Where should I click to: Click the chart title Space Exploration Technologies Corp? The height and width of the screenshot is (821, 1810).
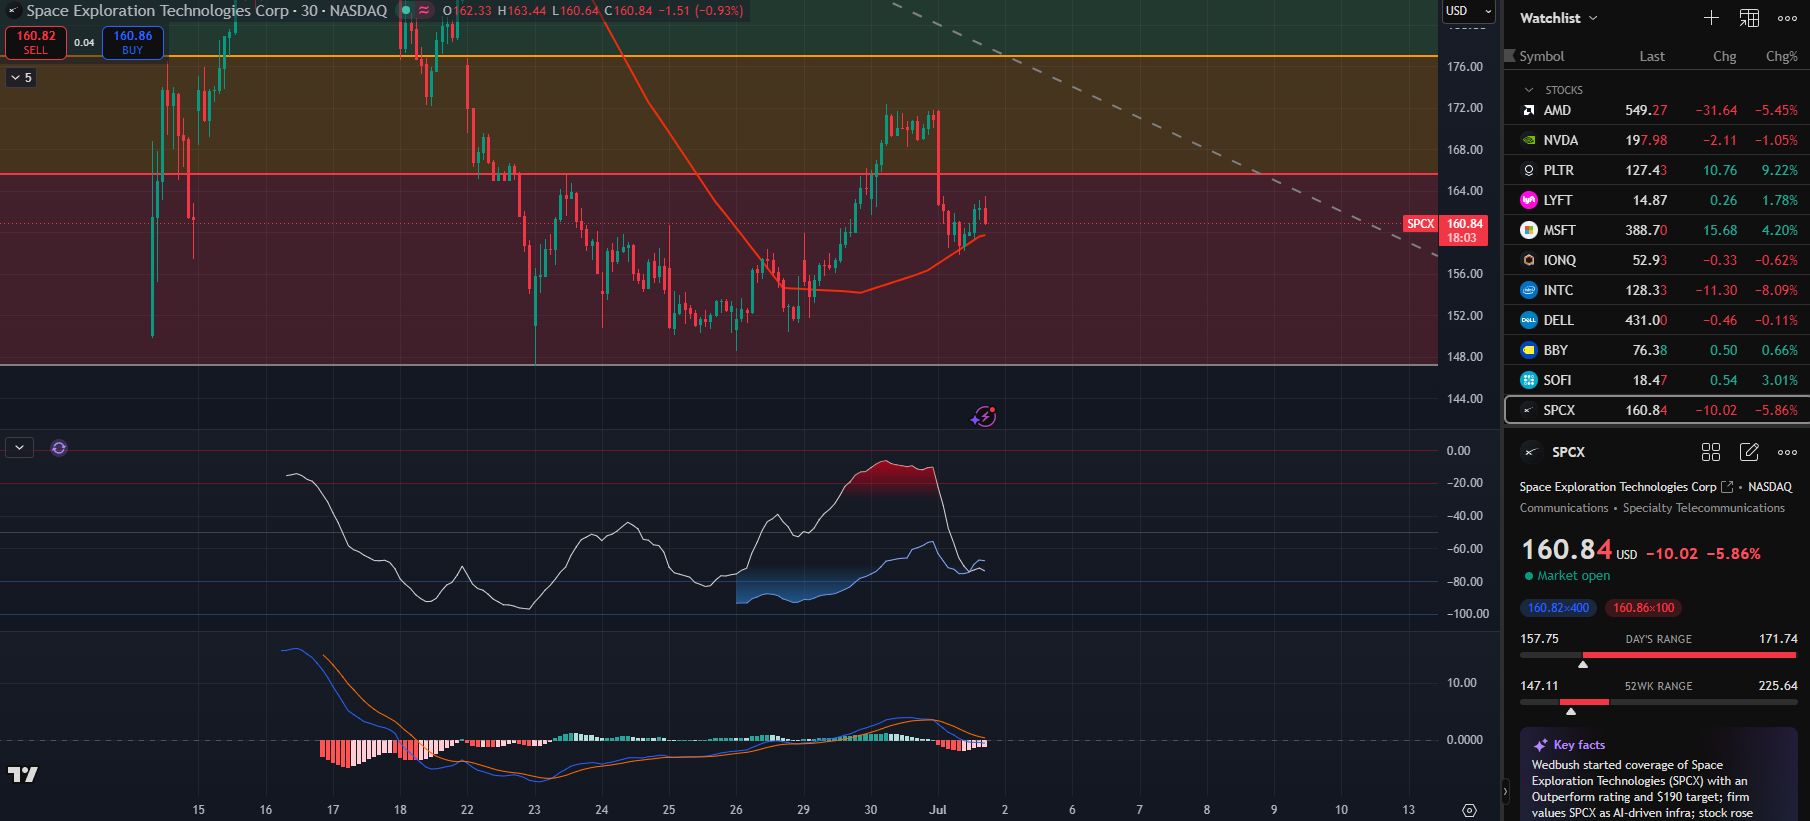157,11
